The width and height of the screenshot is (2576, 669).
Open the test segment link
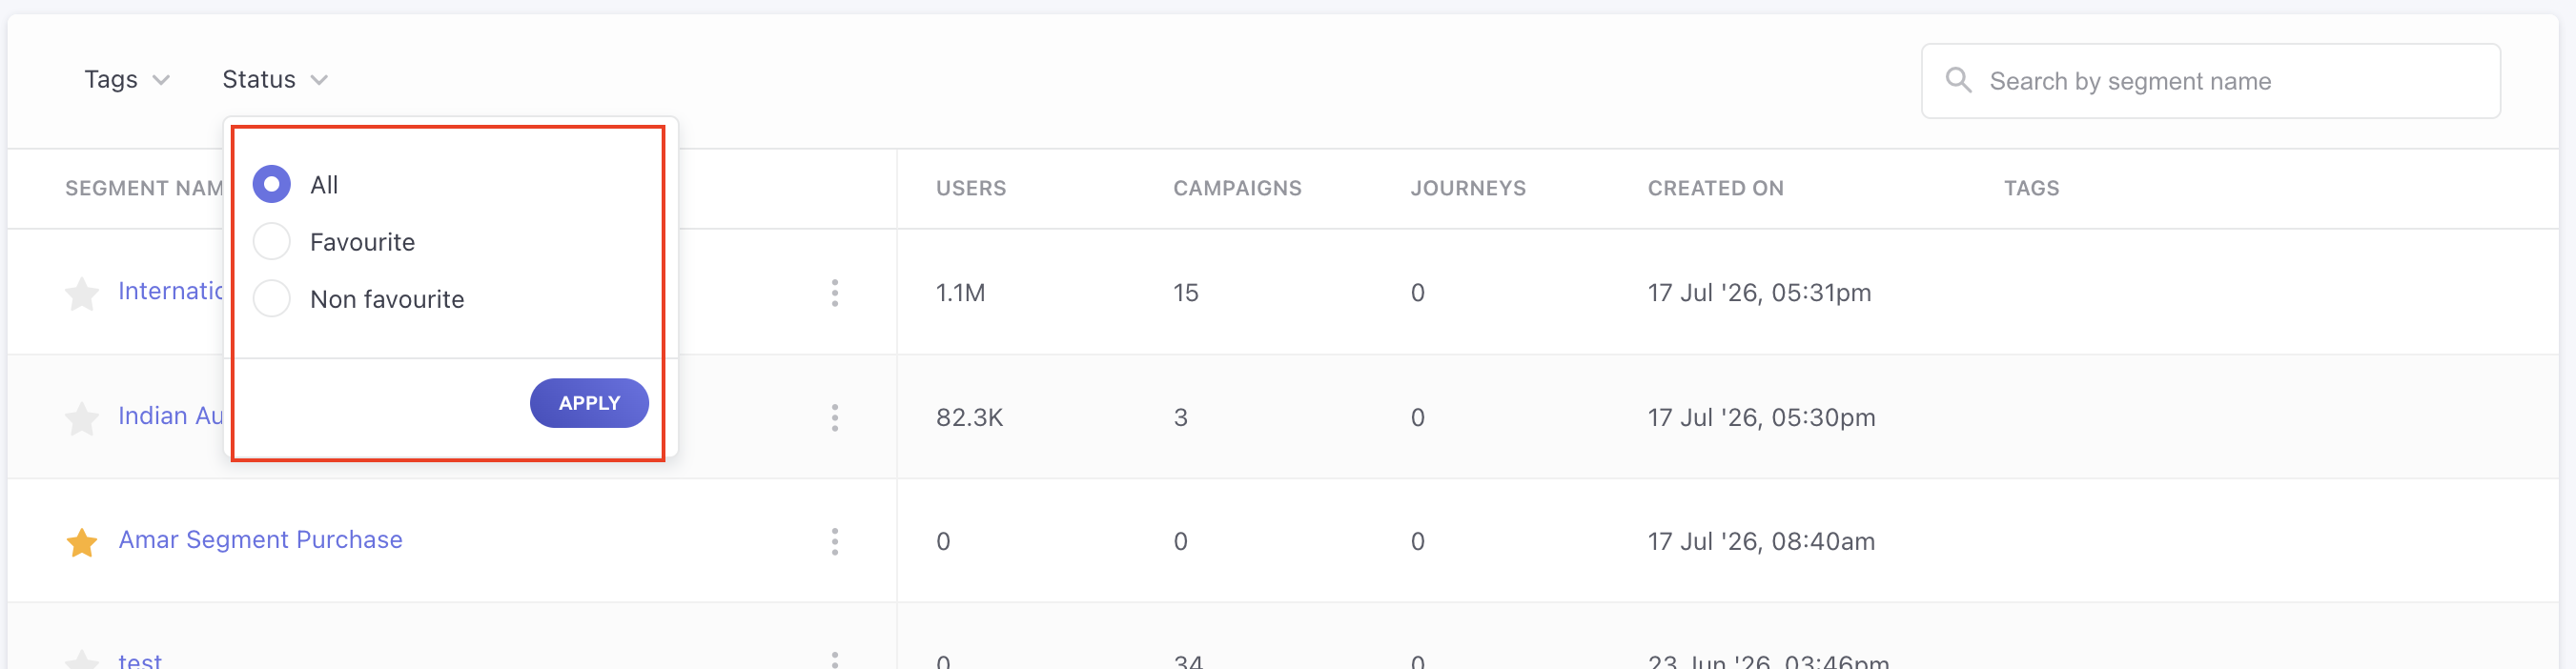click(140, 660)
